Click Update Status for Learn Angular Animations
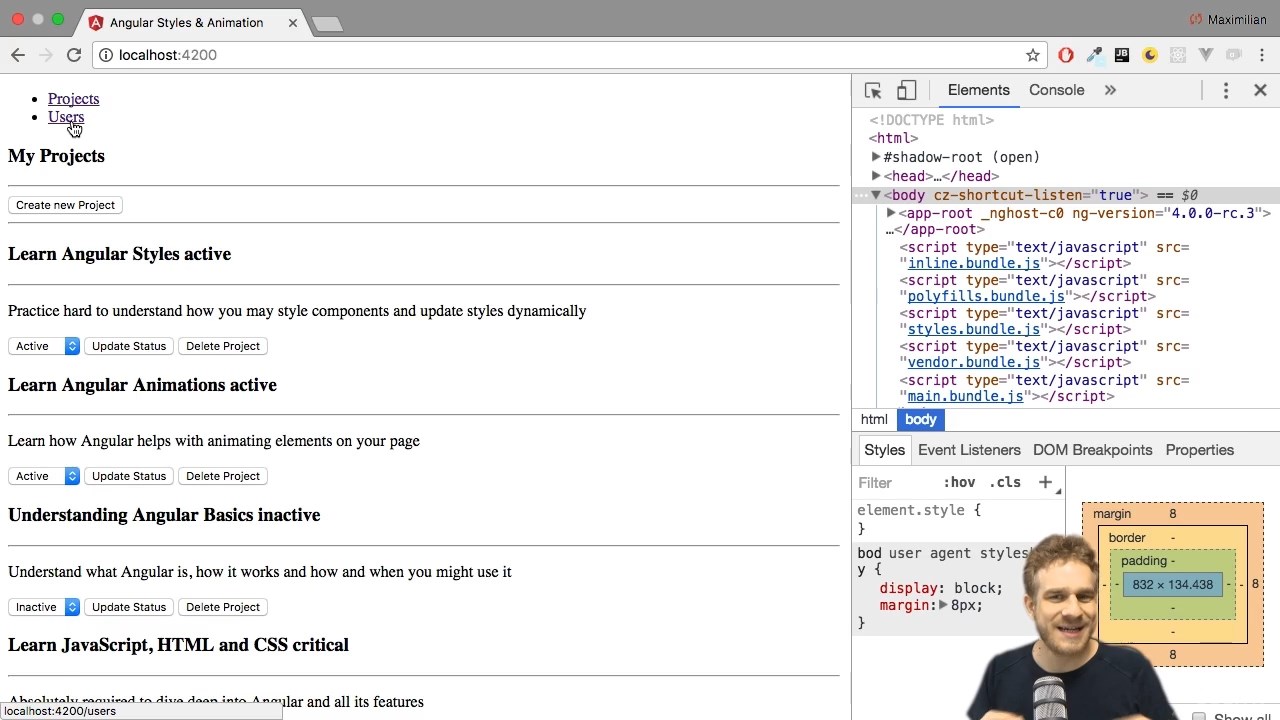1280x720 pixels. click(129, 476)
